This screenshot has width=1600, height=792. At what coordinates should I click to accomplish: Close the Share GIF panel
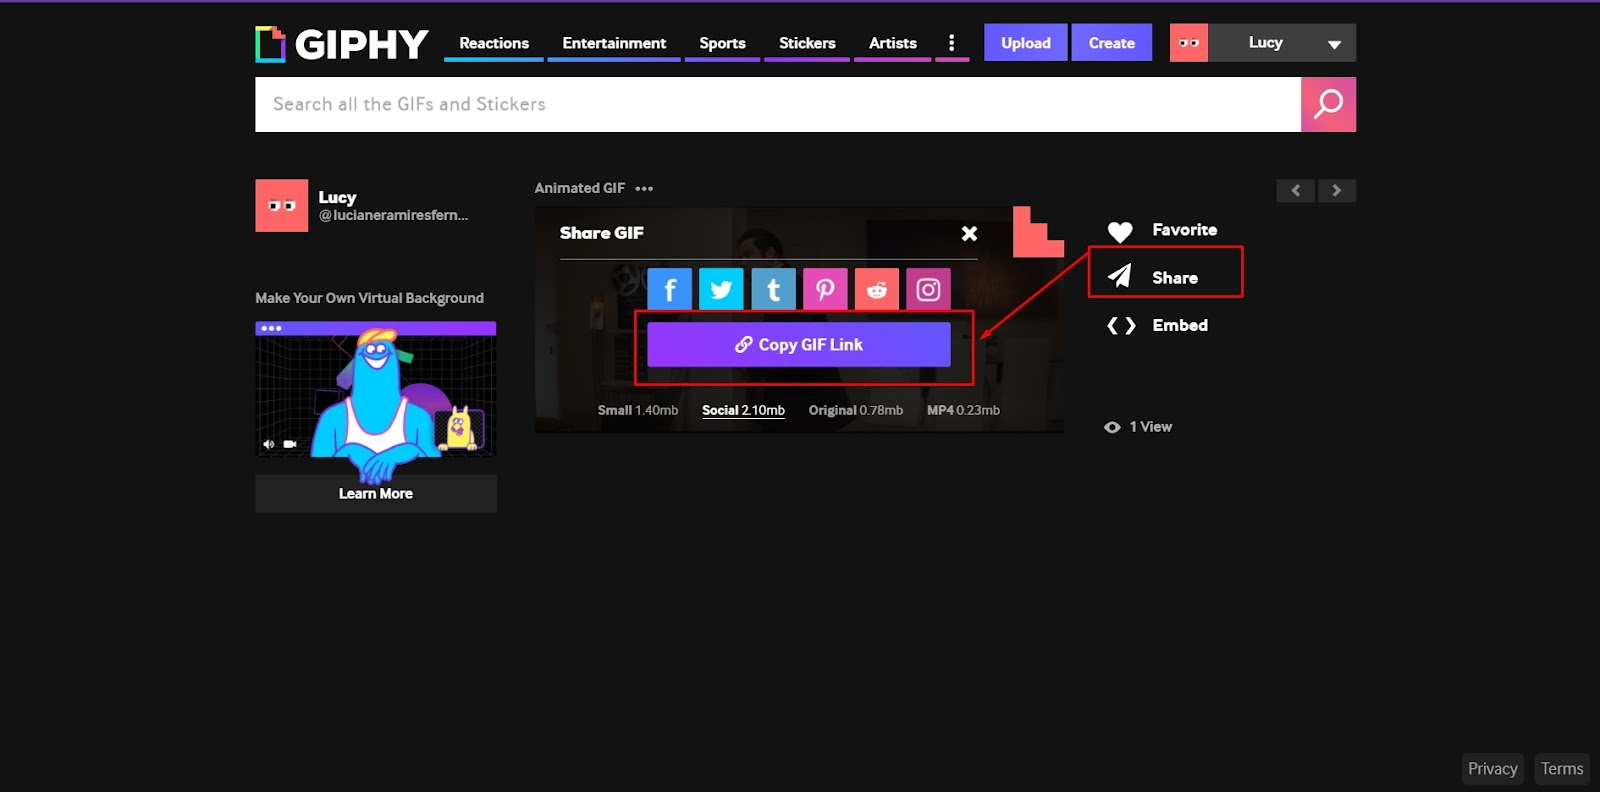(x=969, y=233)
